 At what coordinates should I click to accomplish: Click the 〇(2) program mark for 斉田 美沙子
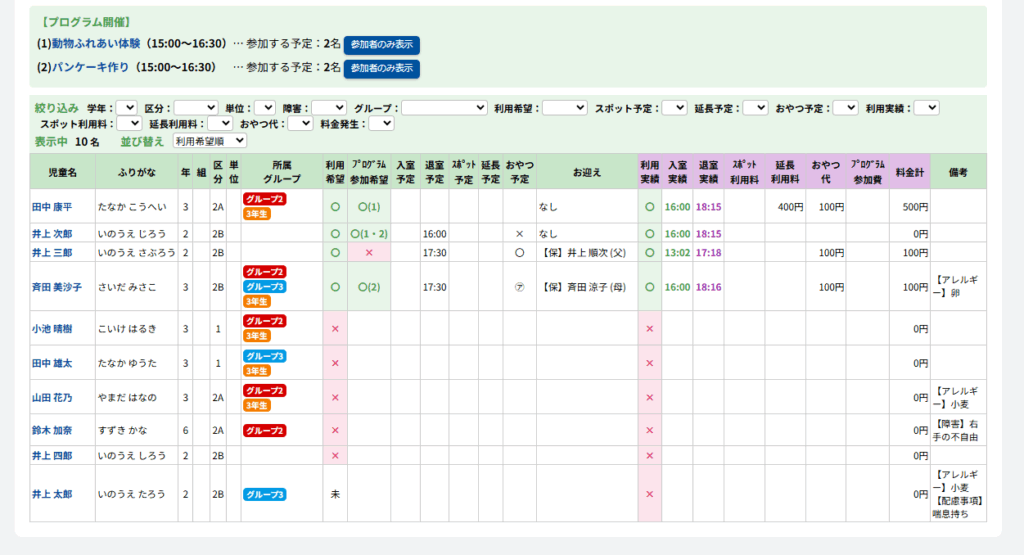369,287
